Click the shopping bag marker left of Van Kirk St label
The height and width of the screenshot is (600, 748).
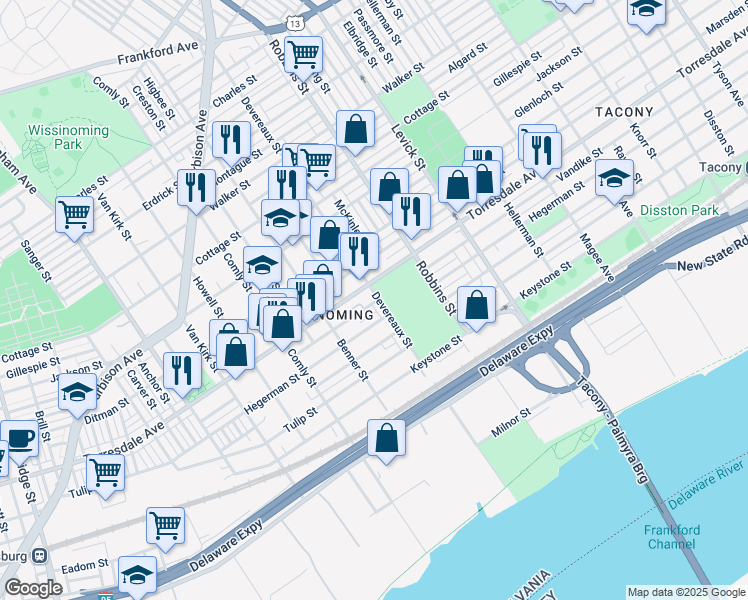pyautogui.click(x=235, y=353)
